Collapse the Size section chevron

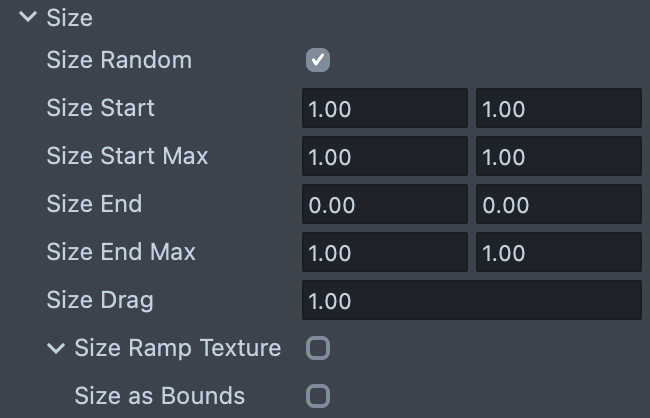(x=27, y=17)
